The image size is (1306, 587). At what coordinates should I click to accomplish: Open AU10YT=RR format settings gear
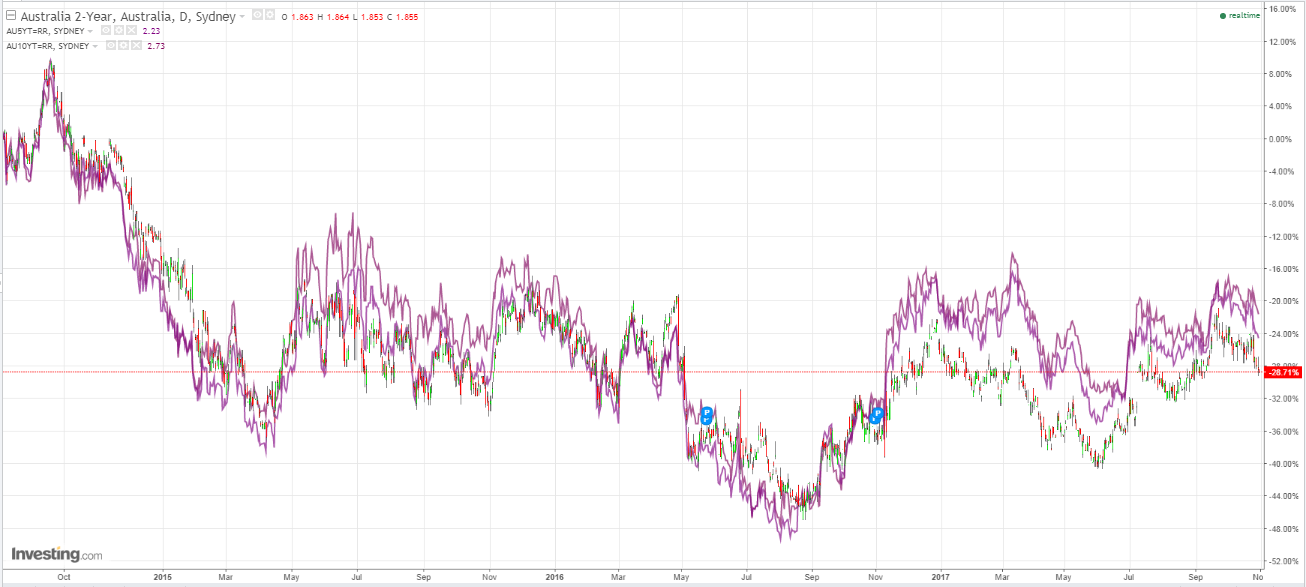[x=123, y=45]
